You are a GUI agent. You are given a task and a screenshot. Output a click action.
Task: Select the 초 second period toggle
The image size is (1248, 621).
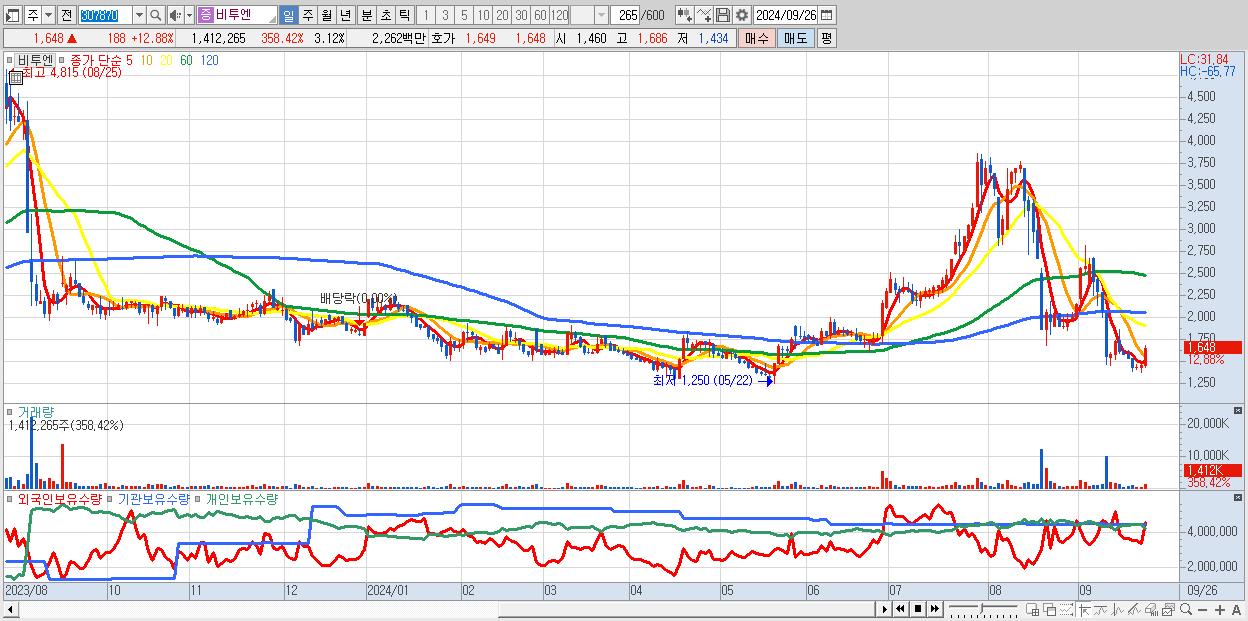tap(384, 15)
